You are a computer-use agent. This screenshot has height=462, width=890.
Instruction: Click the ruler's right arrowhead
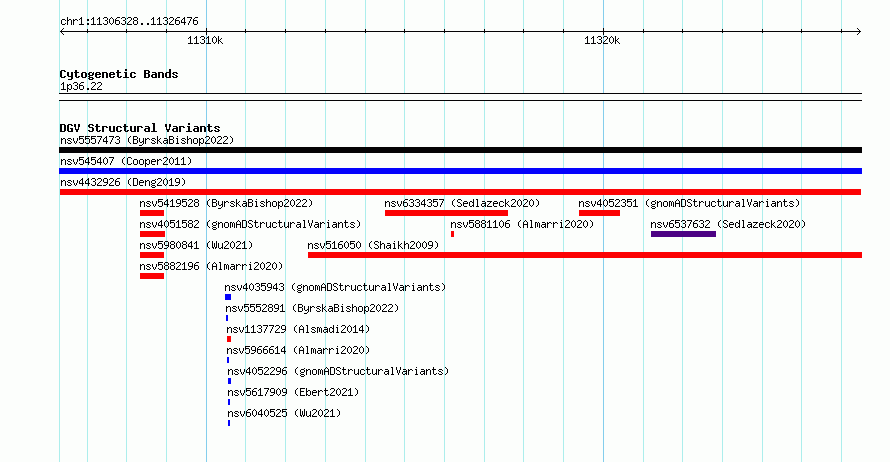click(x=859, y=32)
